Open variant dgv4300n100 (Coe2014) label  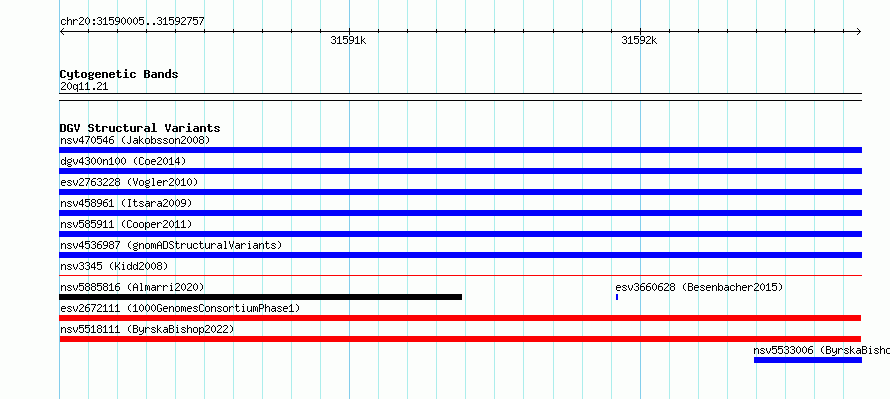(x=123, y=161)
